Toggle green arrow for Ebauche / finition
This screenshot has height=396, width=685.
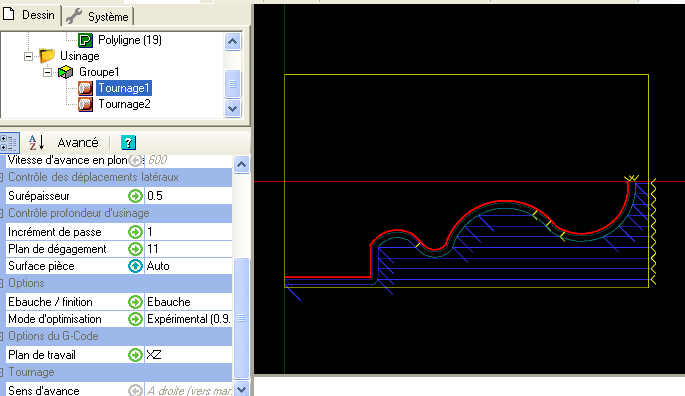[x=135, y=302]
